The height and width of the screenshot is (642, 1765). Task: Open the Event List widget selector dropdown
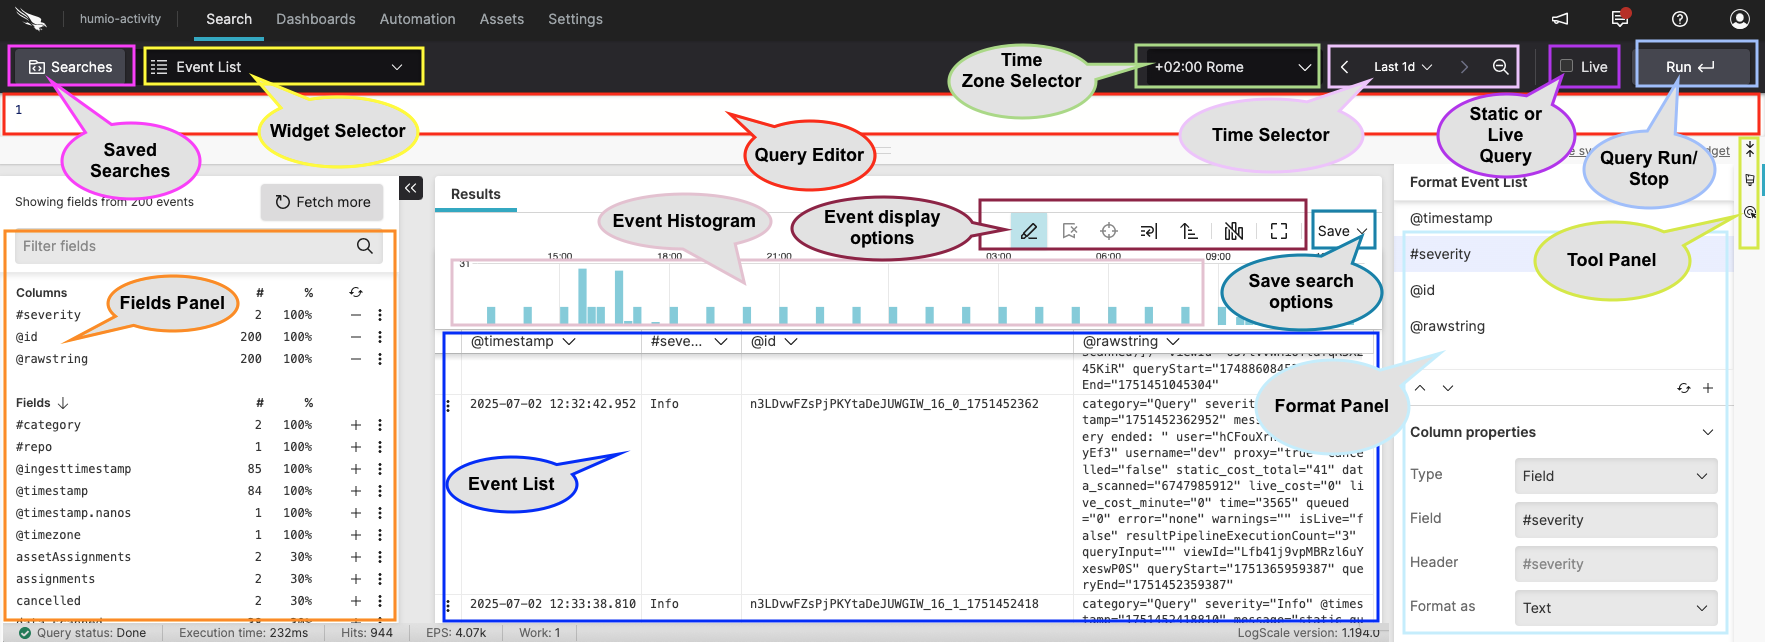tap(284, 67)
